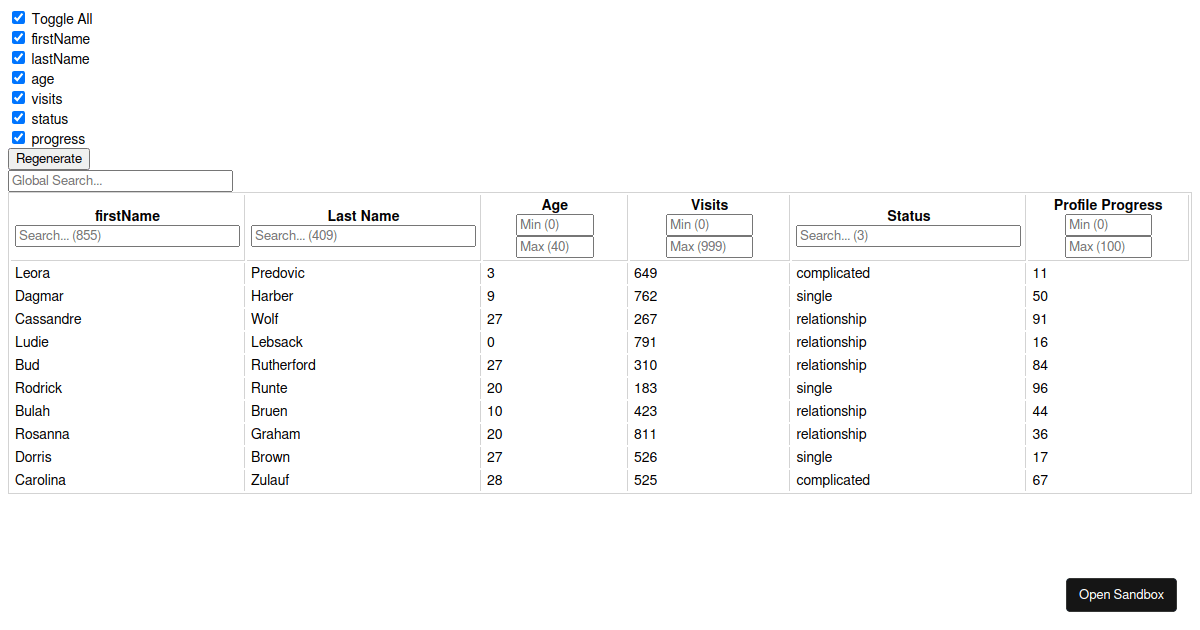Click the Regenerate button
Screen dimensions: 1200x630
(x=49, y=159)
